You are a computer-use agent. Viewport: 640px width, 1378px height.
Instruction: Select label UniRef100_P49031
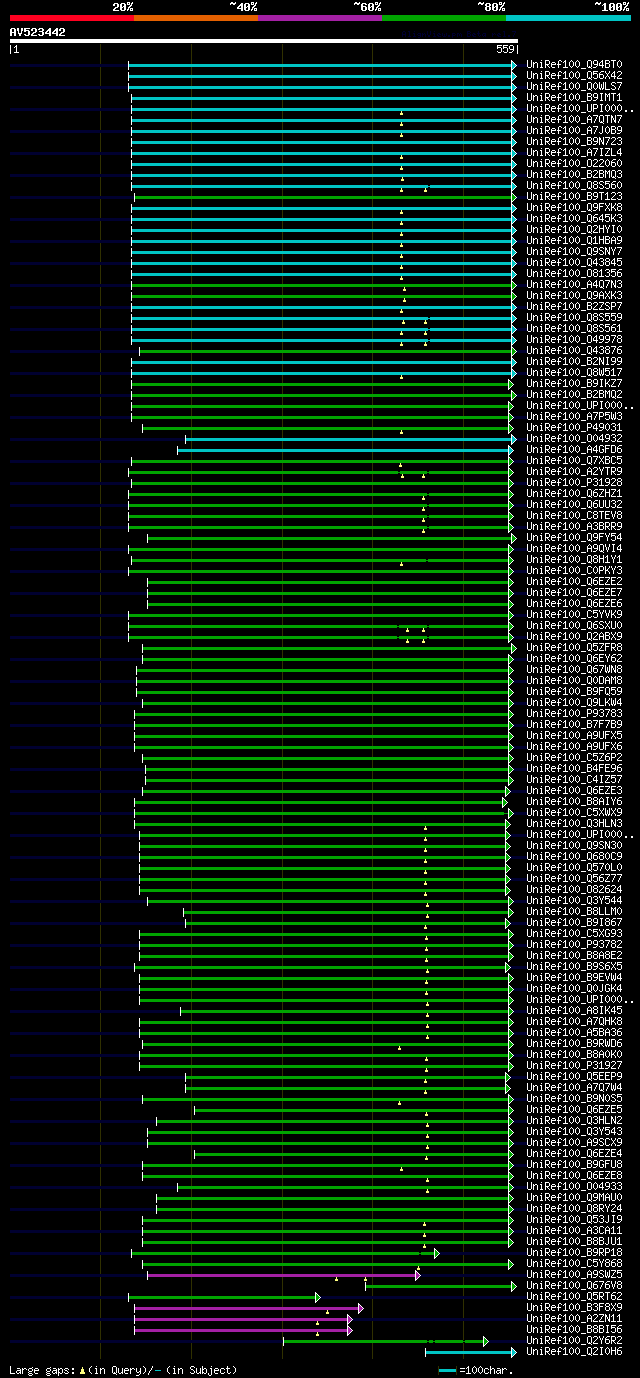tap(574, 428)
